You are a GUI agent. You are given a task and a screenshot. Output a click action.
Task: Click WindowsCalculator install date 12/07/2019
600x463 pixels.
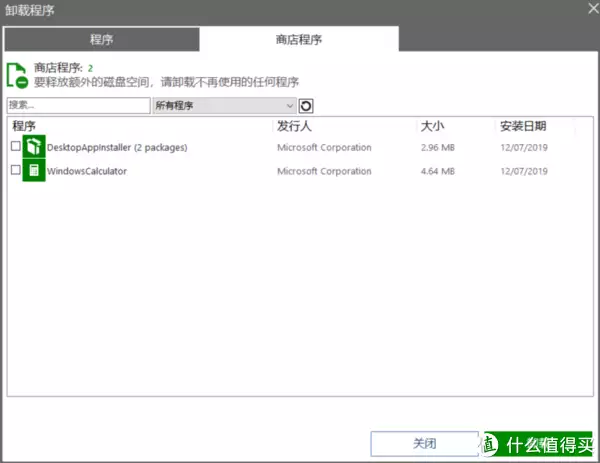coord(524,171)
